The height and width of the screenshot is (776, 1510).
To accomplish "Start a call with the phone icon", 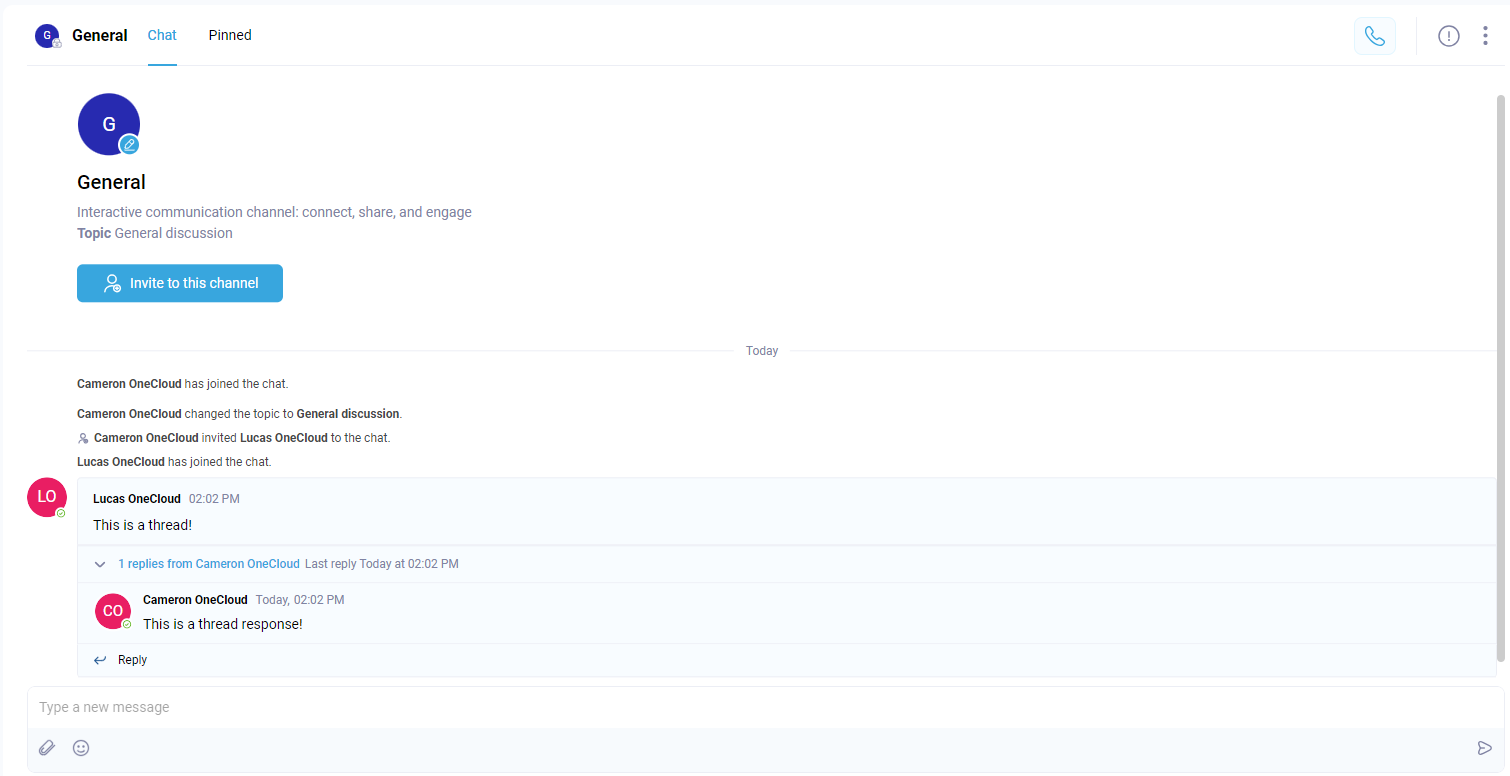I will click(x=1374, y=36).
